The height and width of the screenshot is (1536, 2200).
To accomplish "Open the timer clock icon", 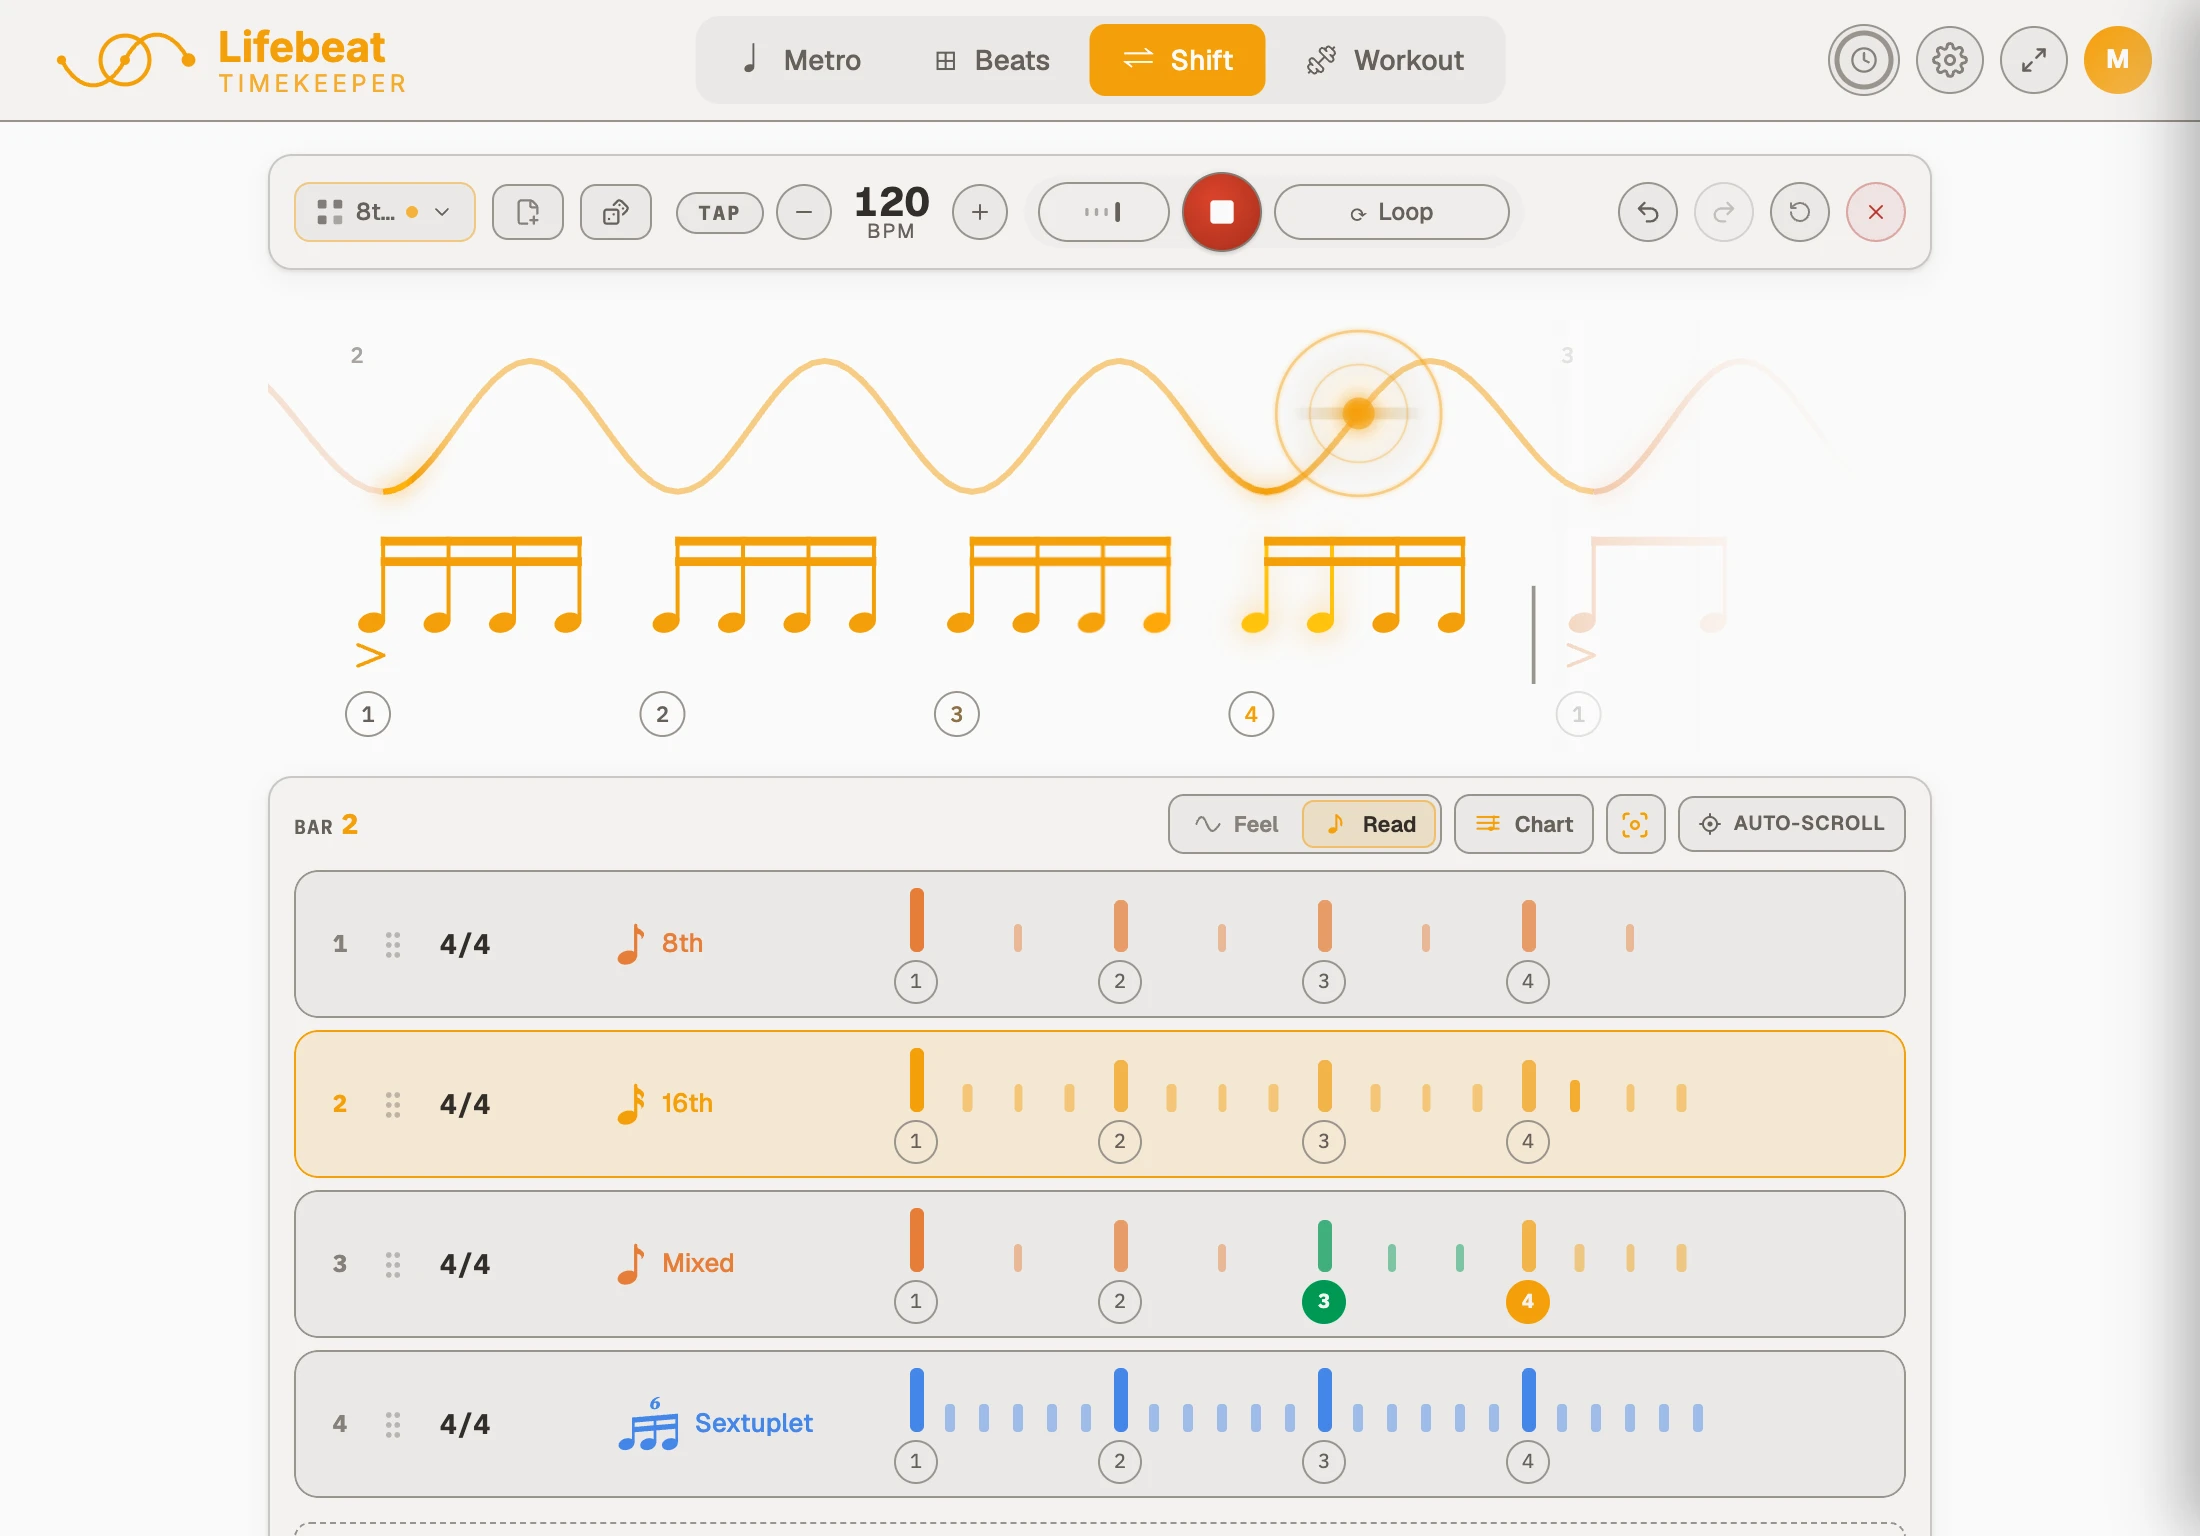I will pyautogui.click(x=1863, y=60).
